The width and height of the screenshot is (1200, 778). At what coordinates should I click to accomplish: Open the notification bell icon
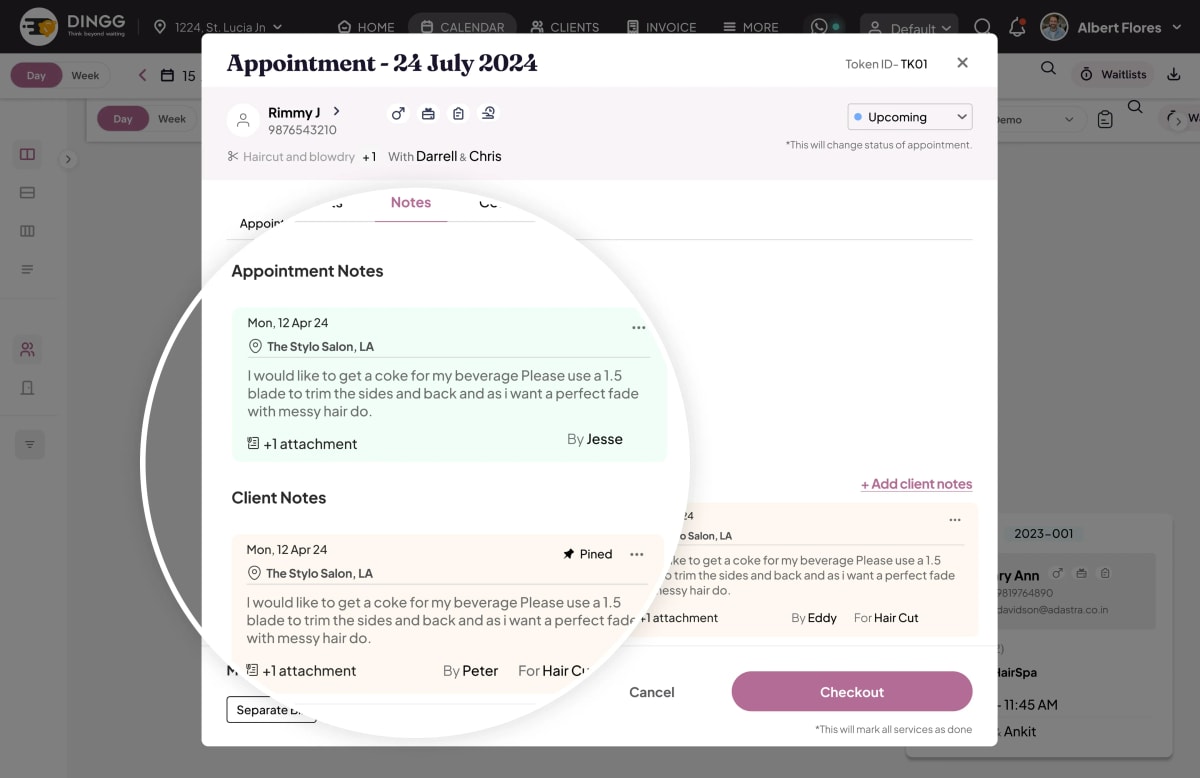coord(1017,27)
